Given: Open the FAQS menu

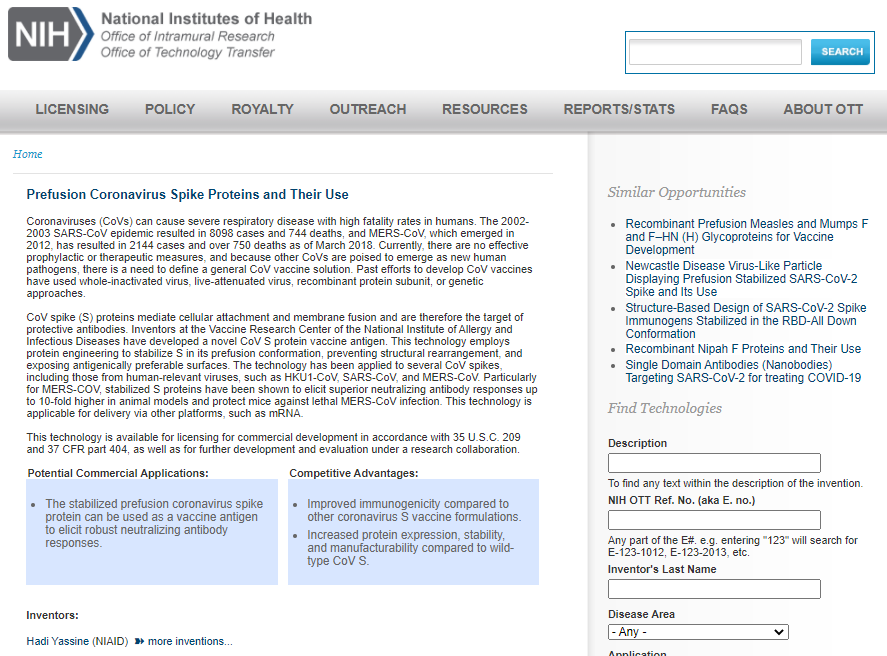Looking at the screenshot, I should click(x=729, y=109).
